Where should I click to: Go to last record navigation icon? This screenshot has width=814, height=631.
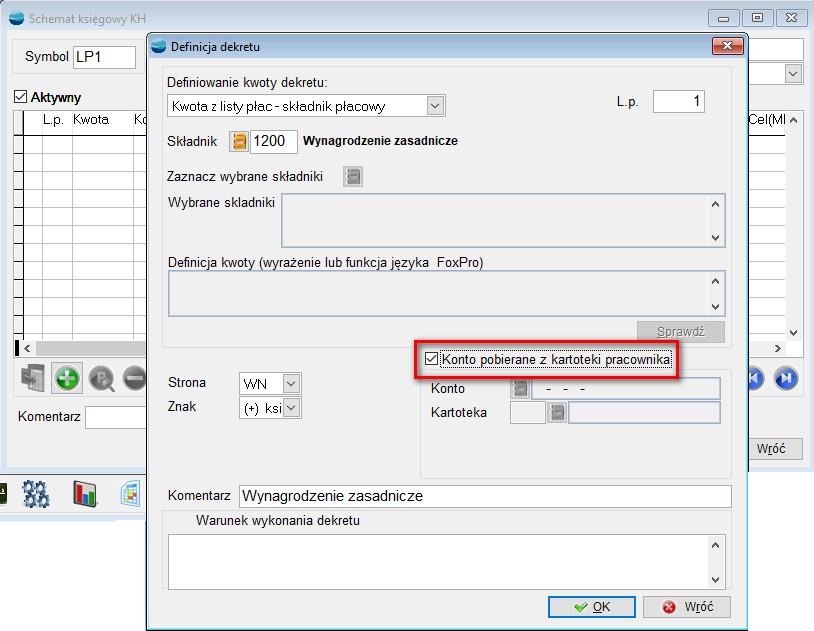[785, 378]
